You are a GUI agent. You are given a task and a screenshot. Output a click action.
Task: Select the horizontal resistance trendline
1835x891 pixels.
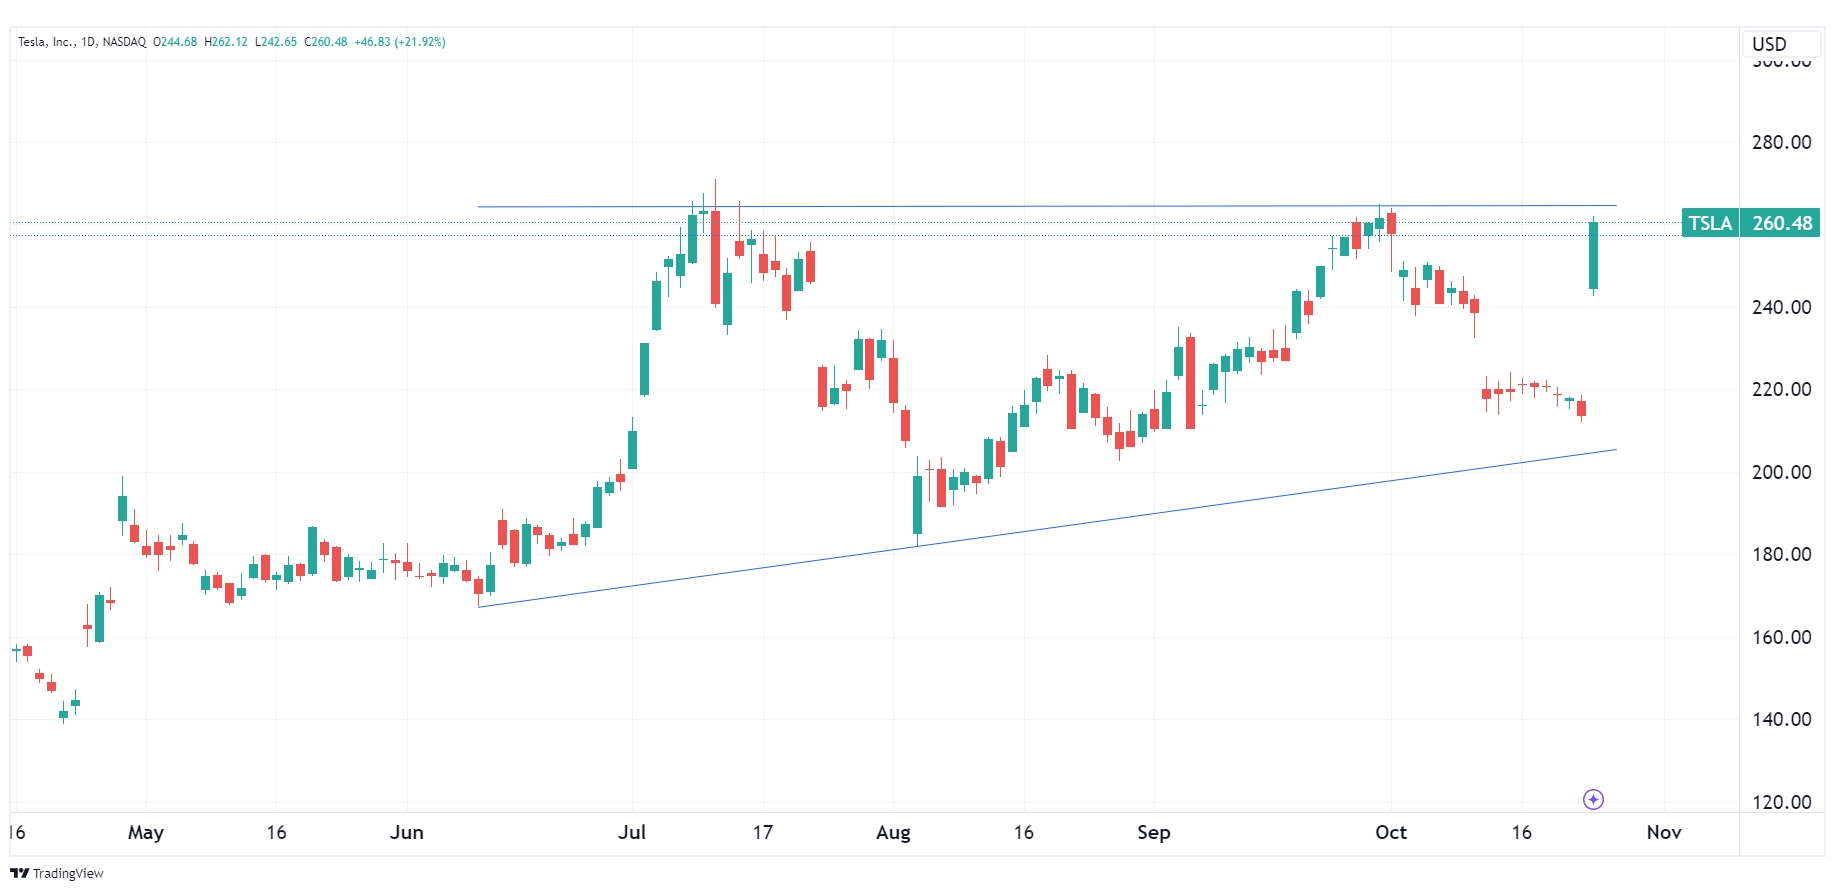pyautogui.click(x=1047, y=206)
